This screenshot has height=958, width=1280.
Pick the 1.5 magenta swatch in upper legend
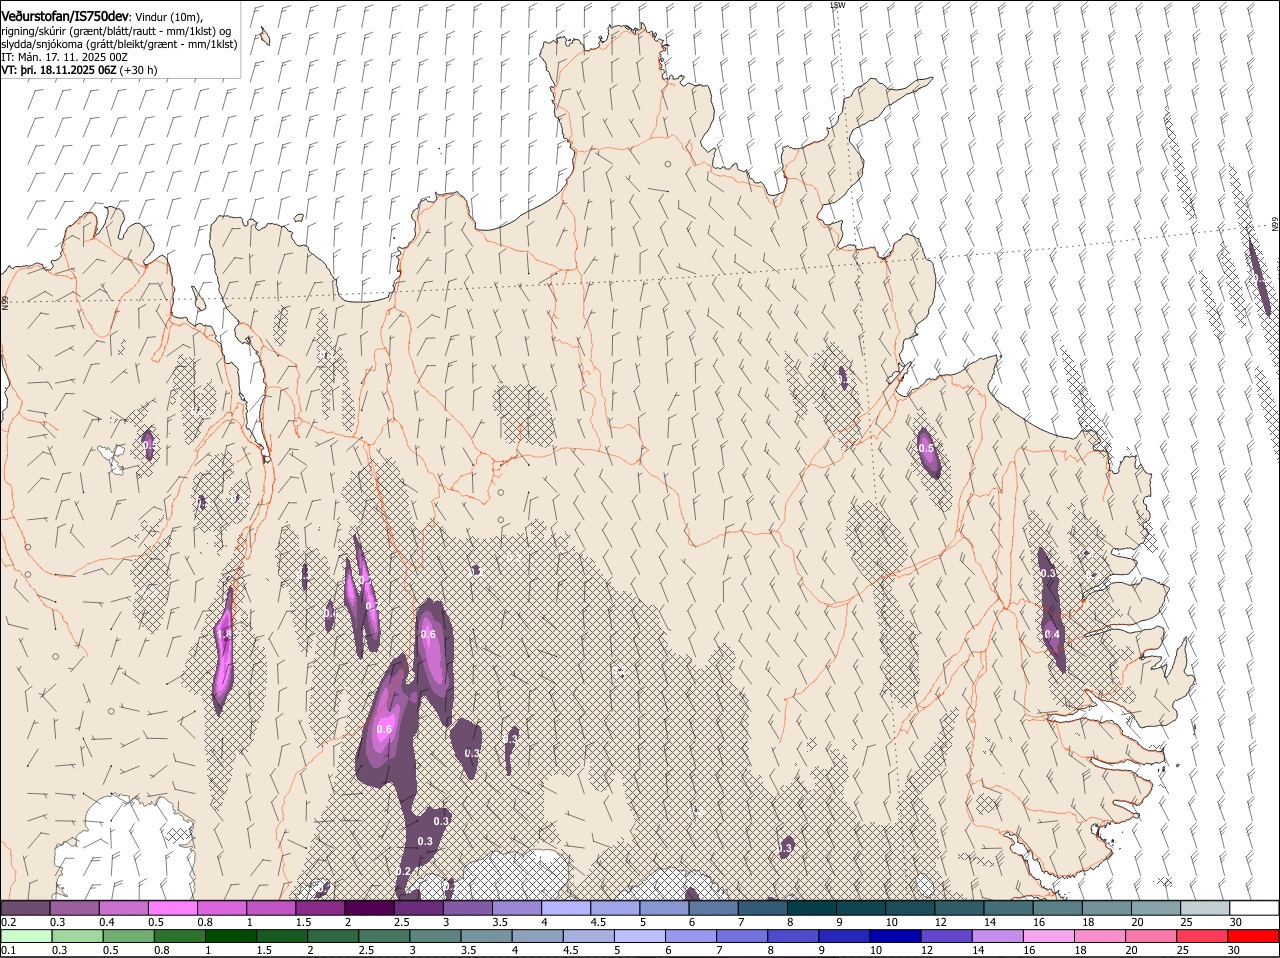pos(320,908)
